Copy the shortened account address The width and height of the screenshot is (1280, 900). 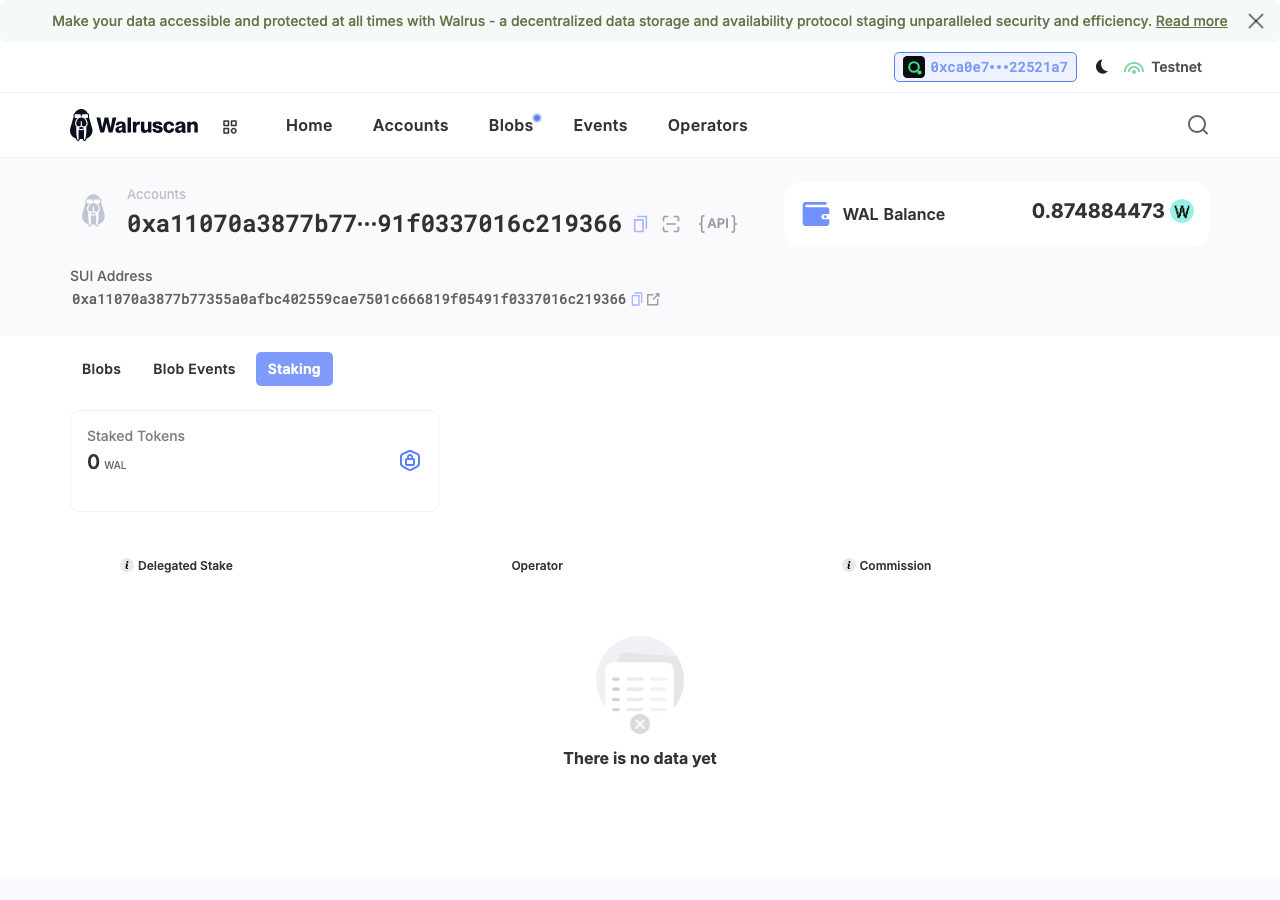click(x=641, y=224)
